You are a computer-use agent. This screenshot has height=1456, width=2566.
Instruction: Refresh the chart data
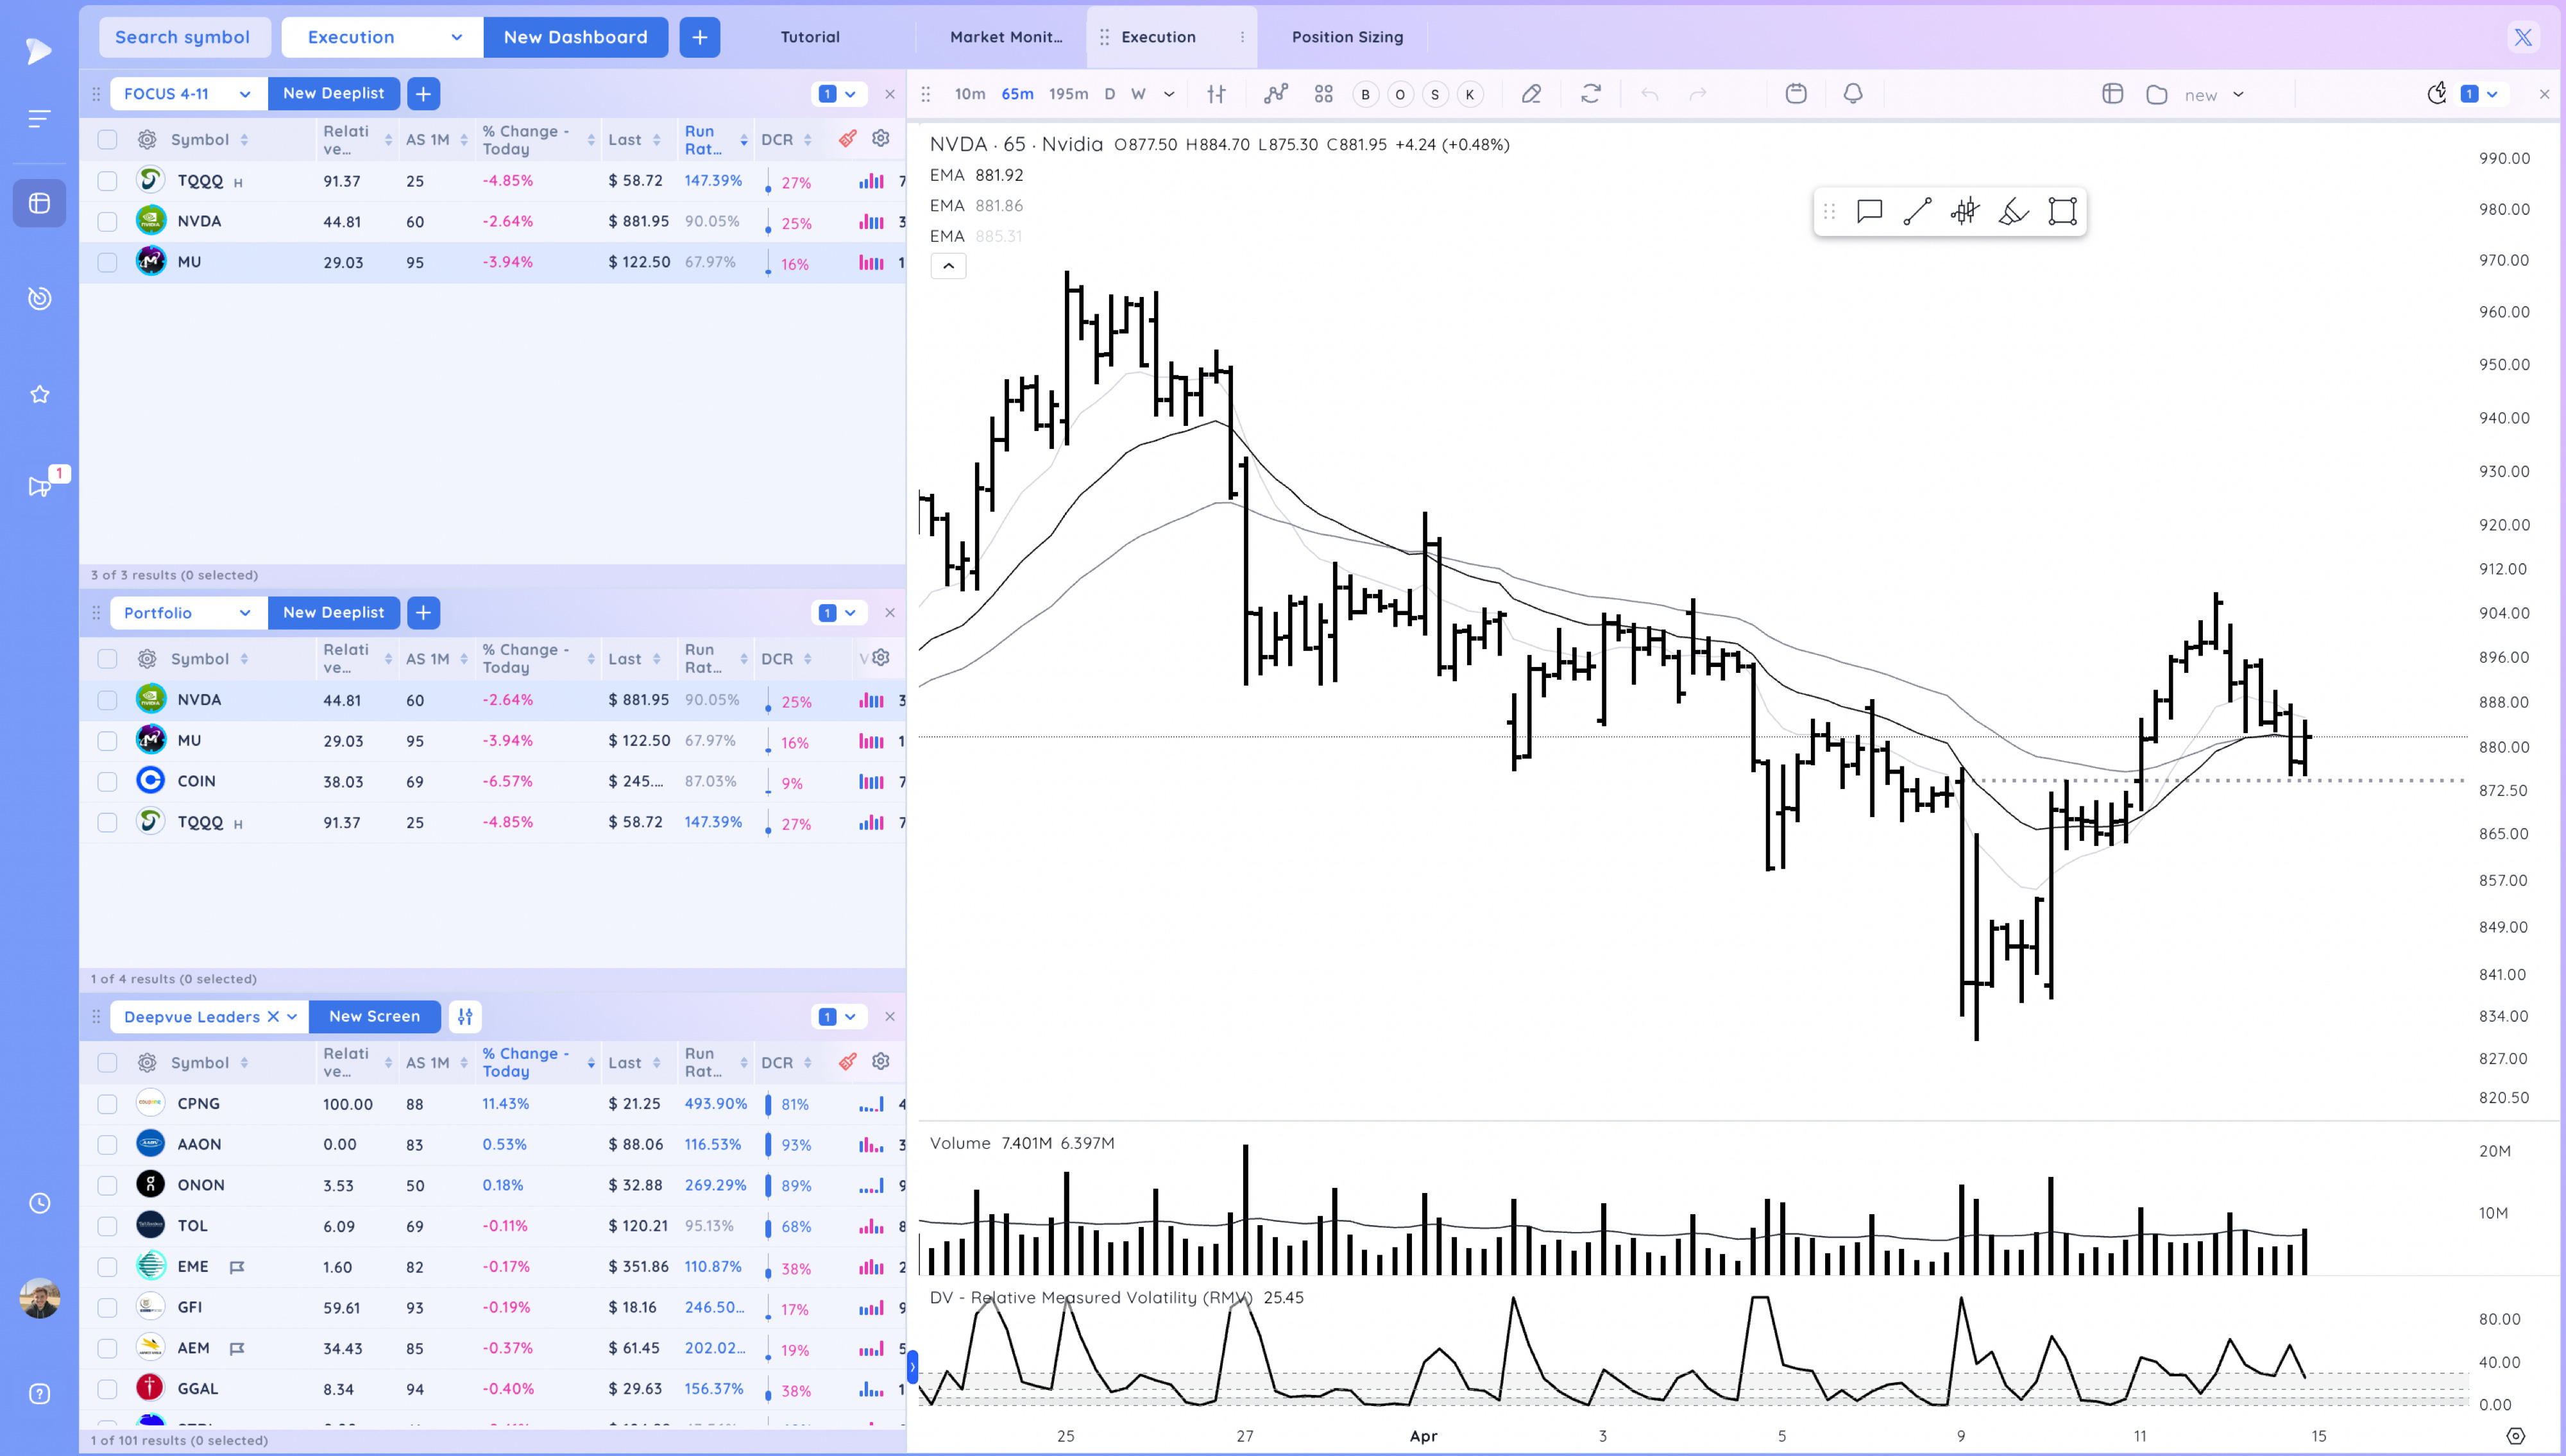(x=1591, y=93)
